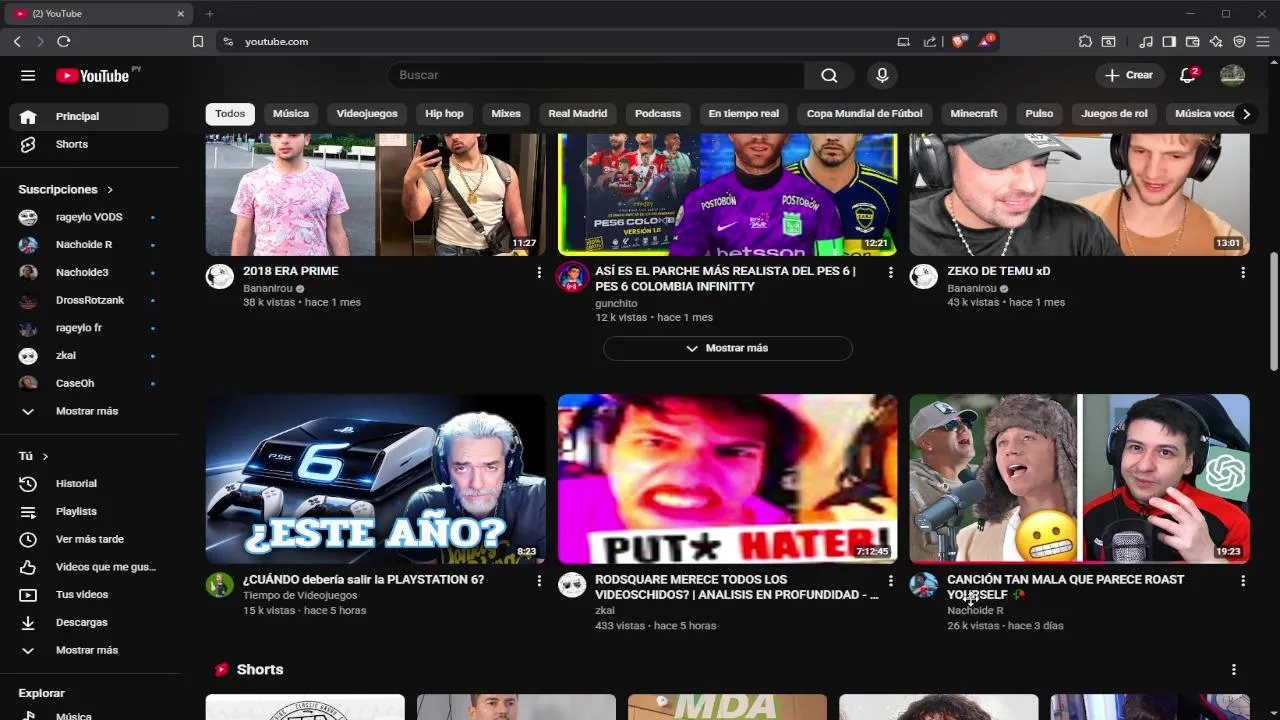Screen dimensions: 1280x720
Task: Open the account avatar menu
Action: 1232,75
